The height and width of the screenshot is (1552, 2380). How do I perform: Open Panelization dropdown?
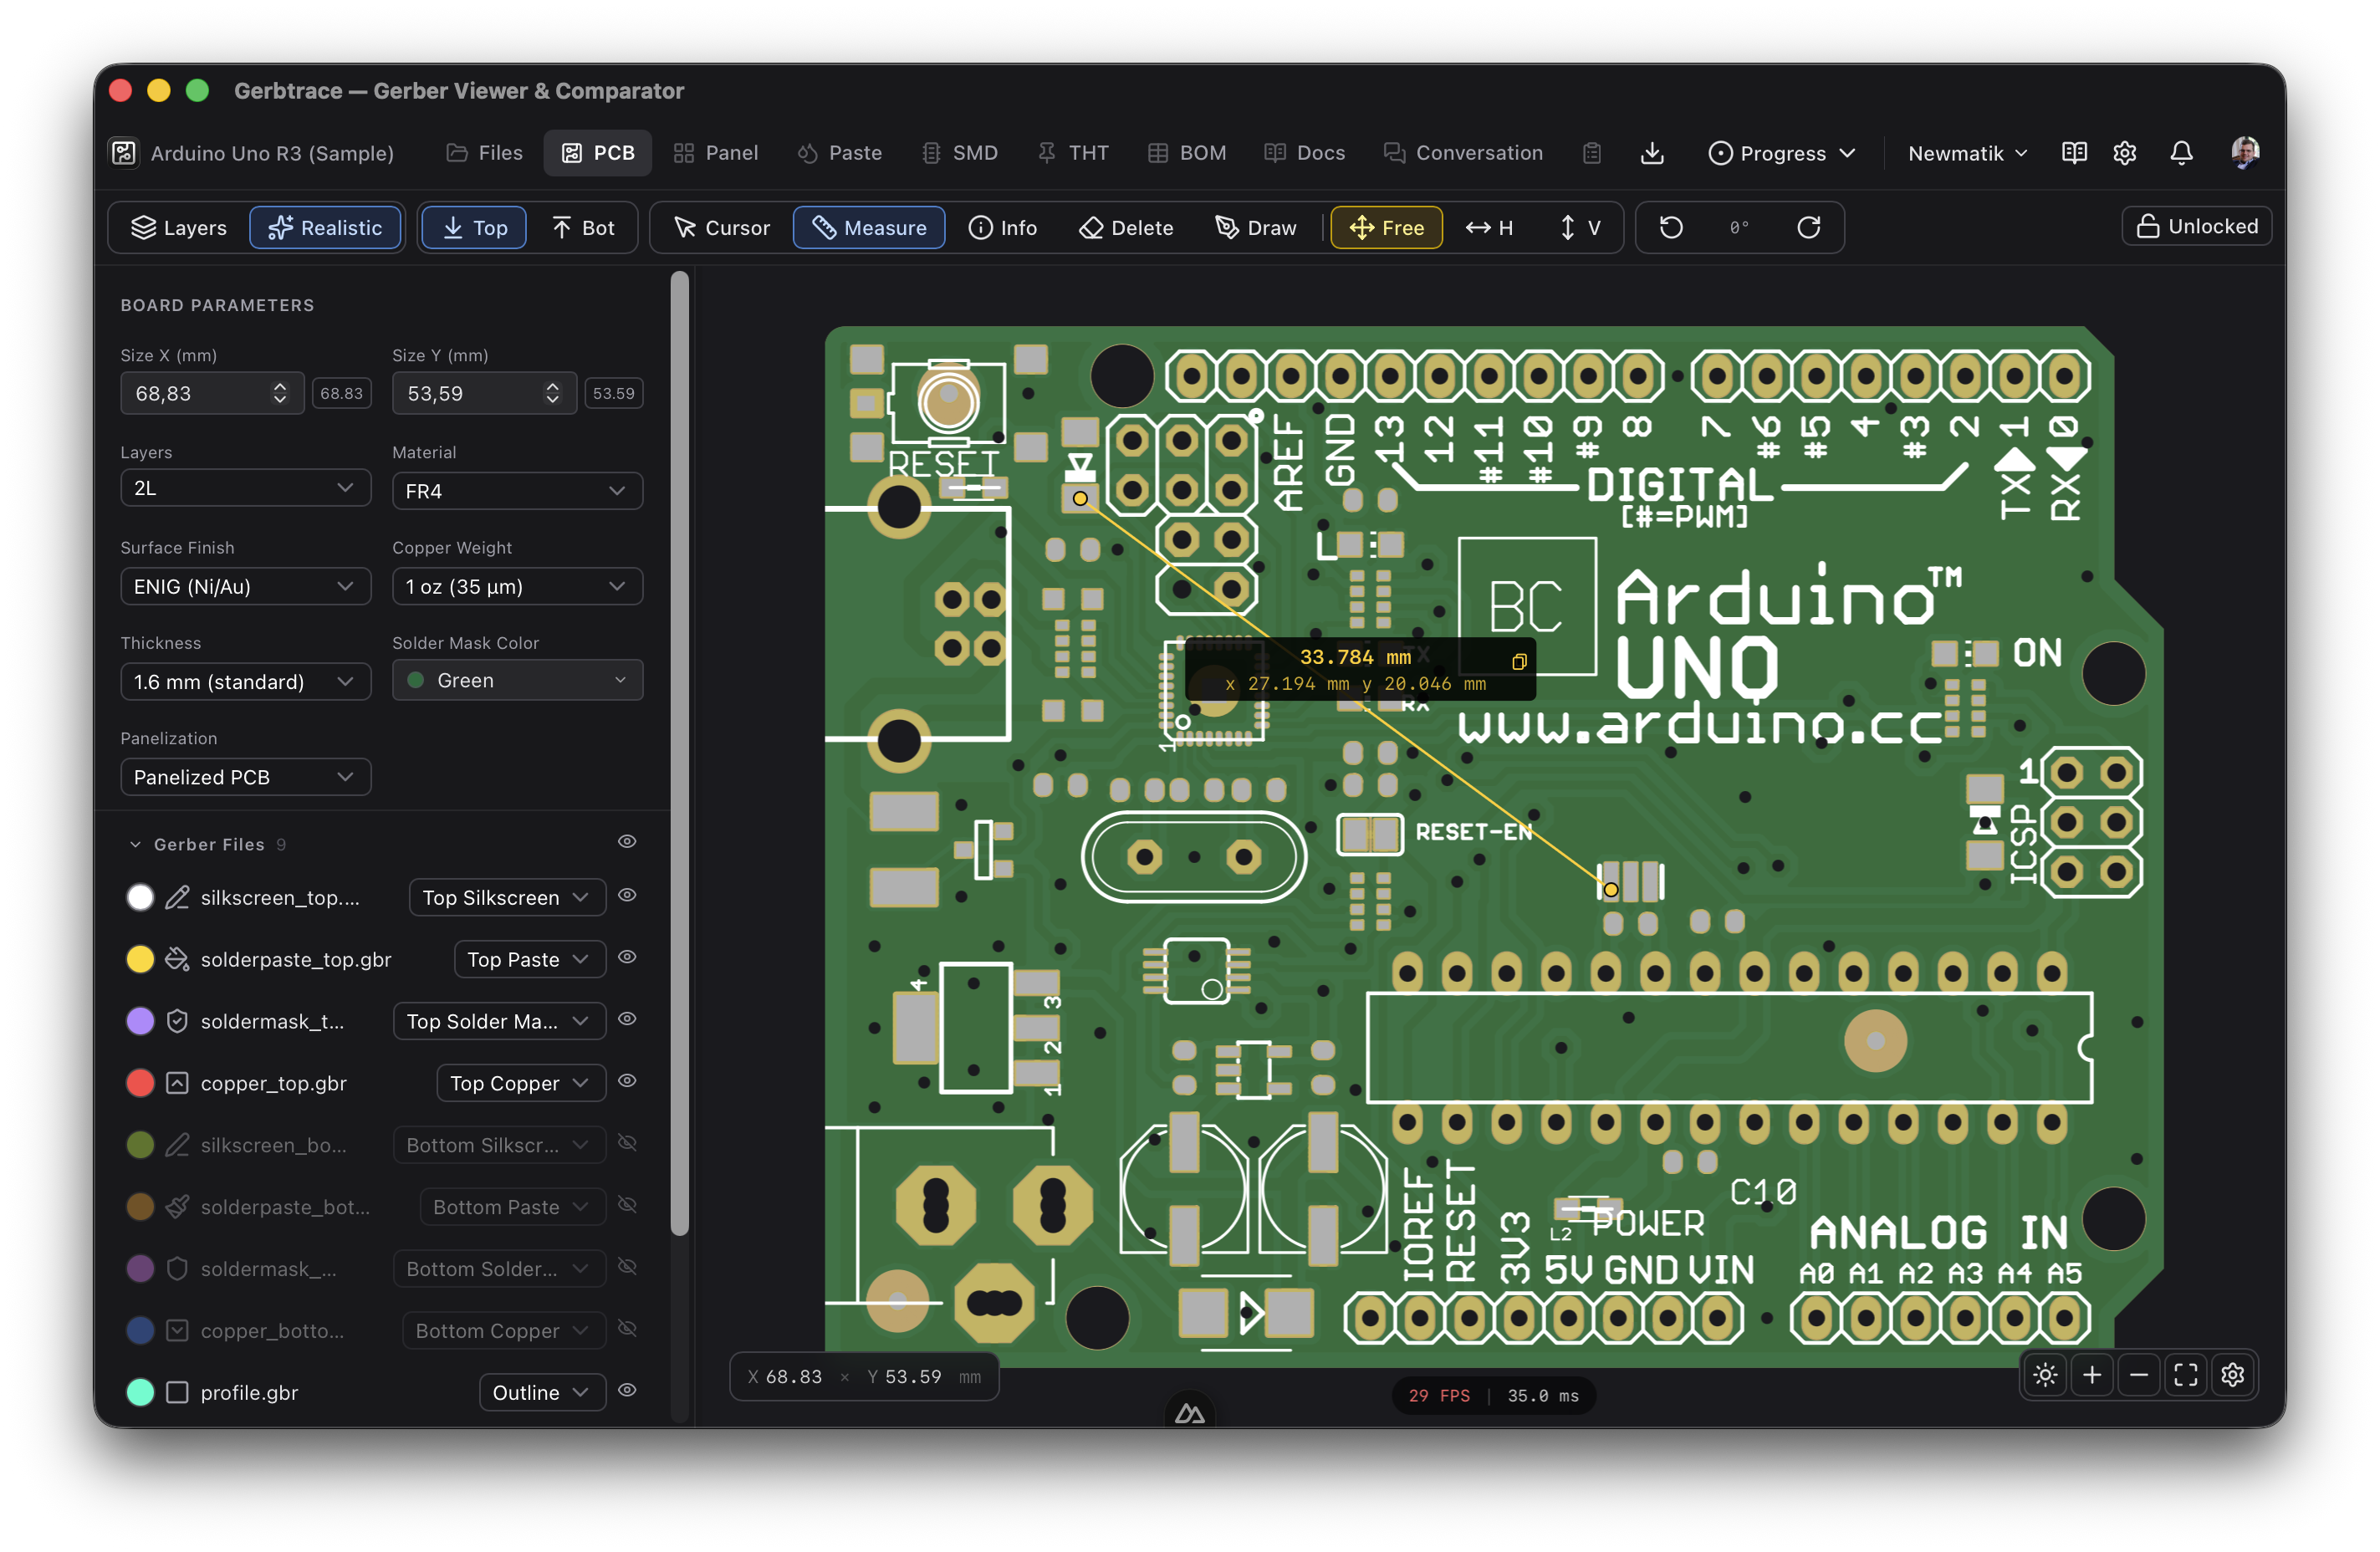pyautogui.click(x=245, y=777)
